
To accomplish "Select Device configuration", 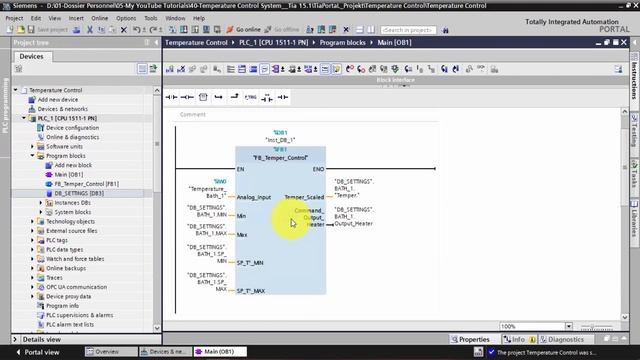I will point(72,128).
